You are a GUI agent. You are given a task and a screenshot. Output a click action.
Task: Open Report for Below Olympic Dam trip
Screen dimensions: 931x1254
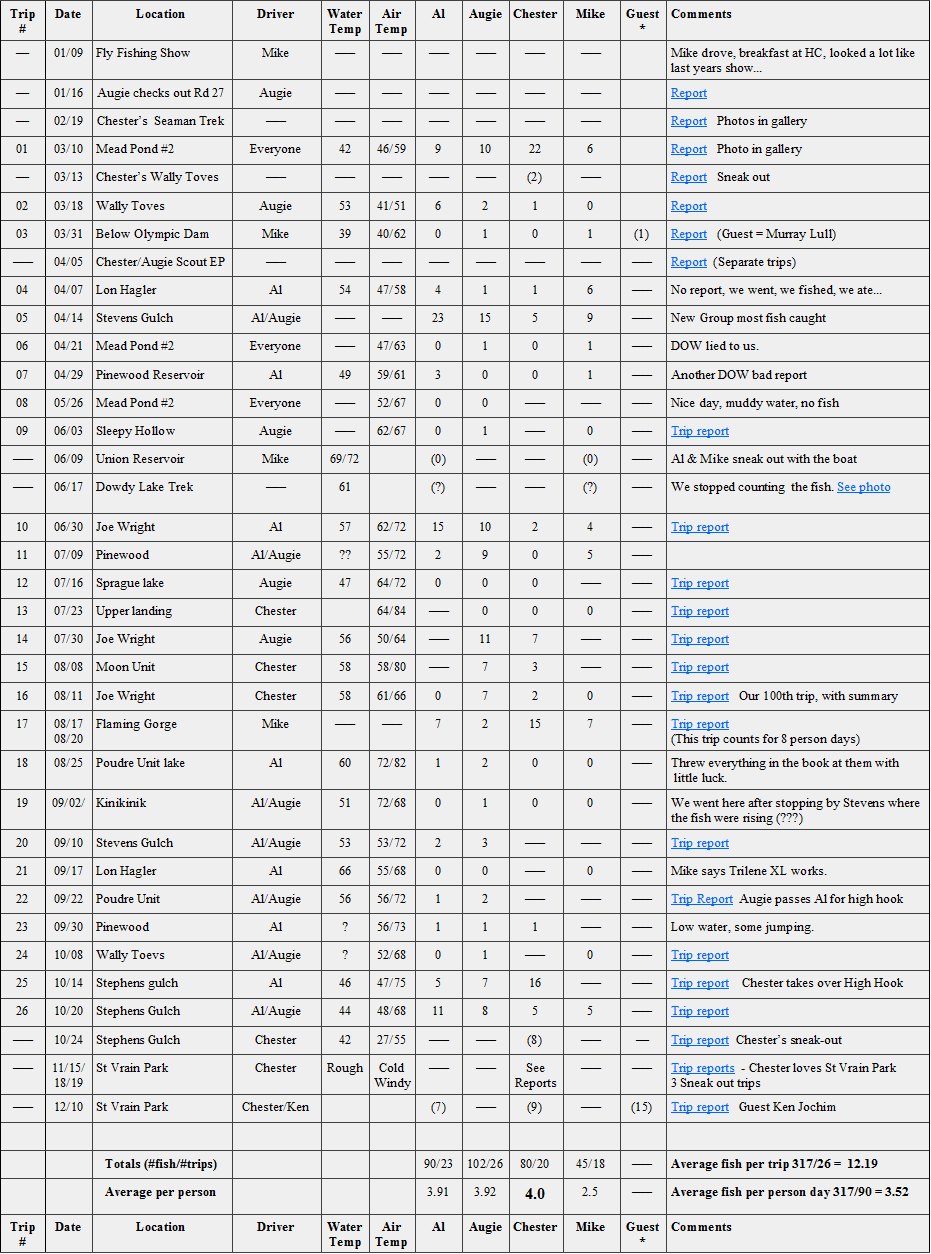click(688, 234)
